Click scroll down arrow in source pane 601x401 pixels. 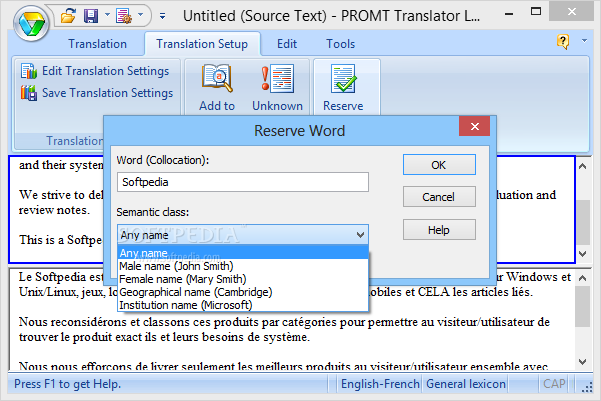[583, 254]
